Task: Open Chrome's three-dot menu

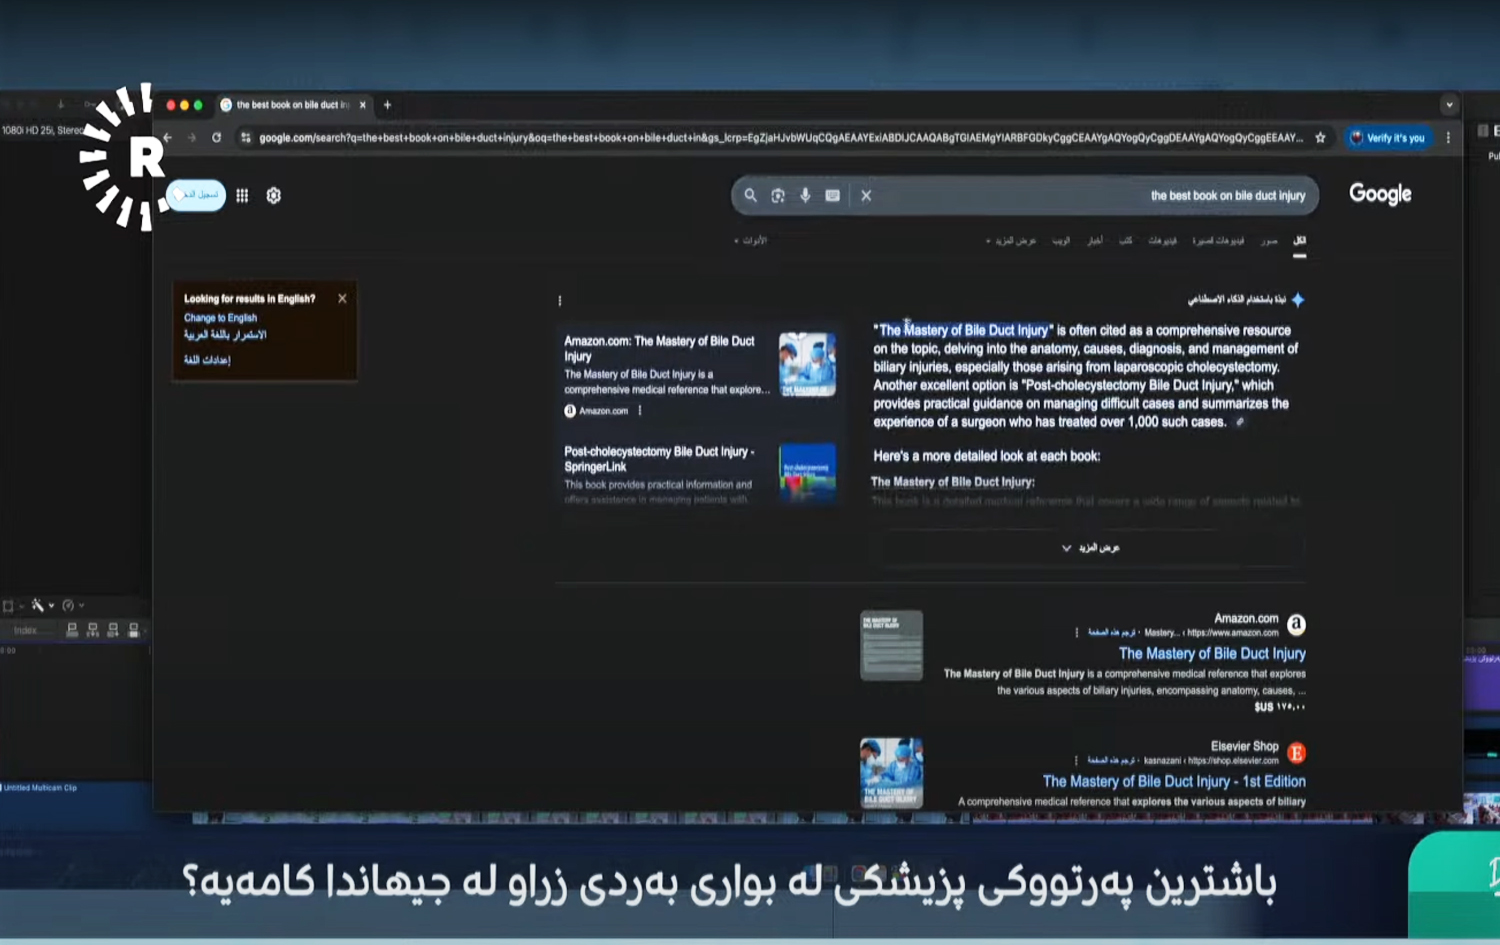Action: point(1448,138)
